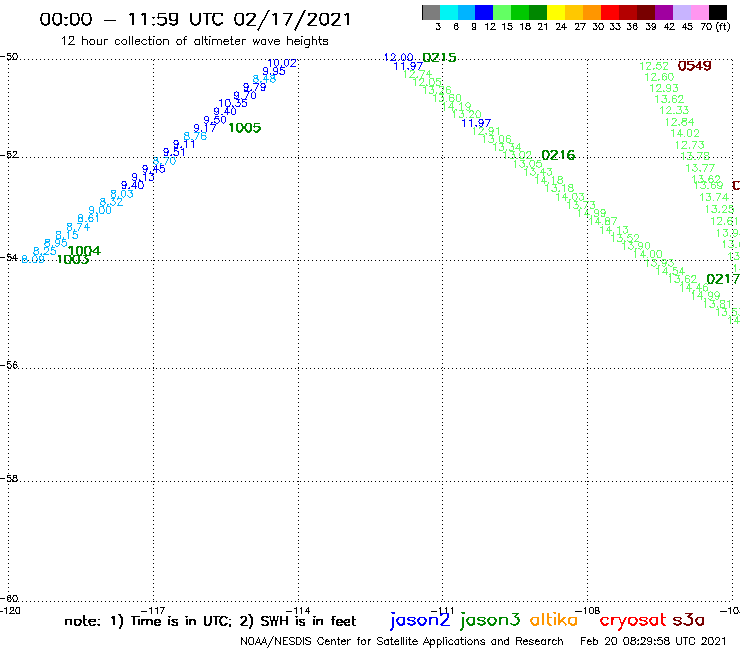Click '12 hour collection of altimeter wave heights'
Image resolution: width=740 pixels, height=650 pixels.
[x=194, y=41]
